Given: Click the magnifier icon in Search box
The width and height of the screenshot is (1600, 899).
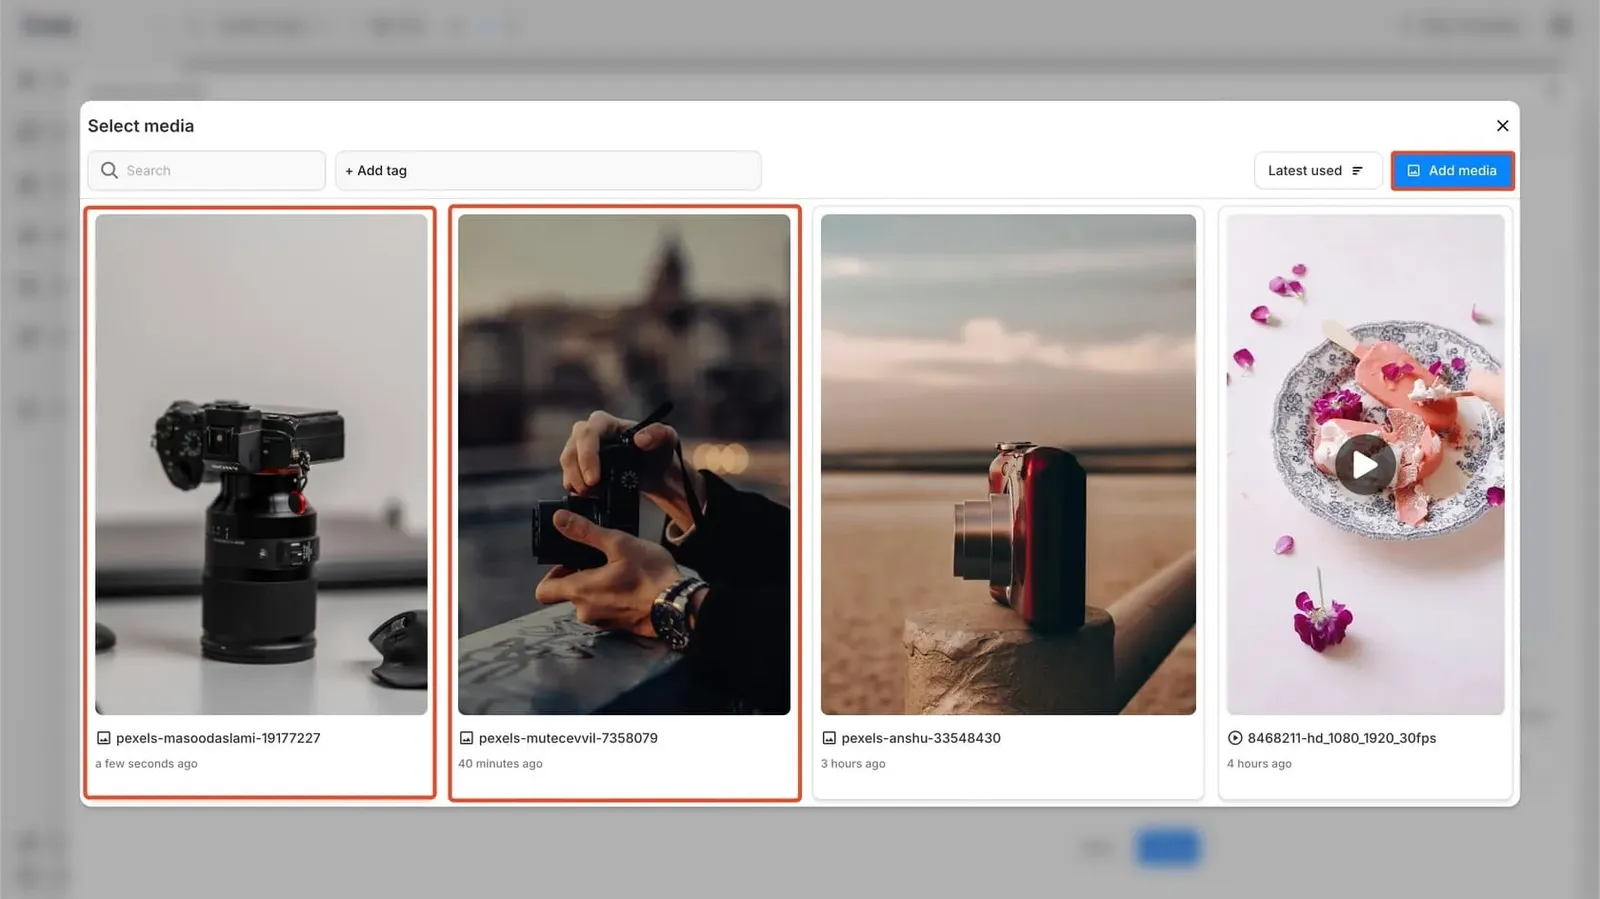Looking at the screenshot, I should (109, 171).
